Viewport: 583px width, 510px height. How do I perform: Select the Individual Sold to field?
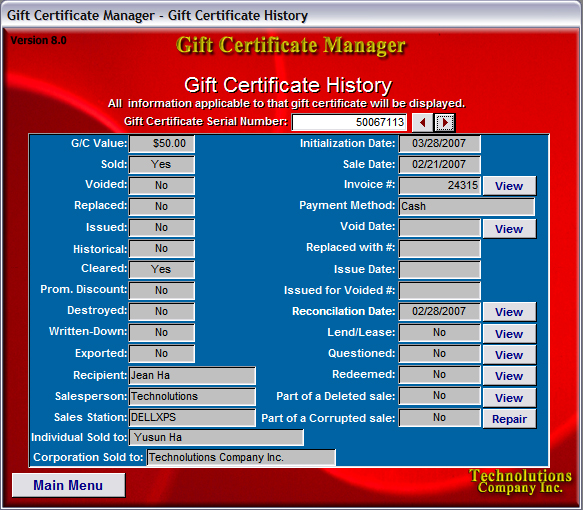216,437
